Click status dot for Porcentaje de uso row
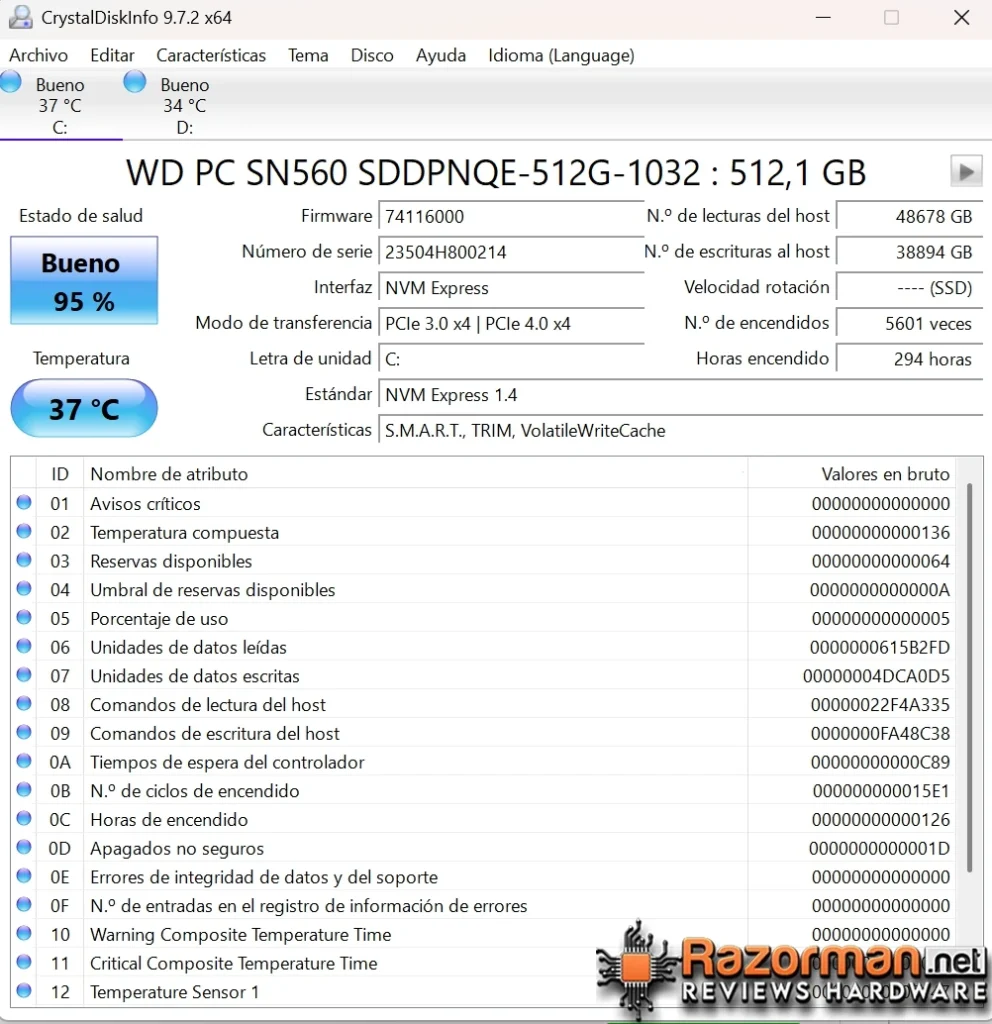The width and height of the screenshot is (992, 1024). click(24, 617)
